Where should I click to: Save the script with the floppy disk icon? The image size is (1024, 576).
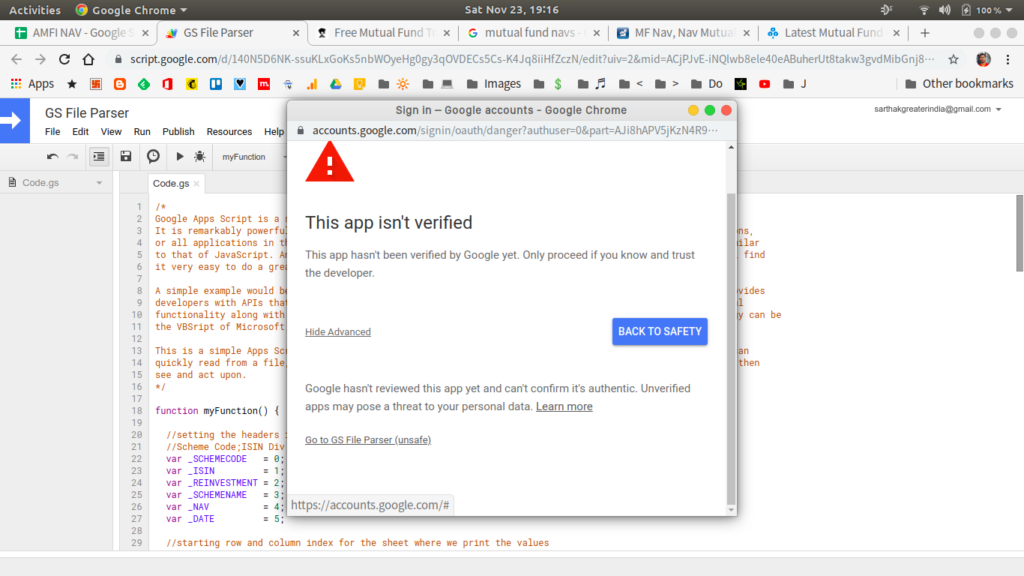[125, 157]
